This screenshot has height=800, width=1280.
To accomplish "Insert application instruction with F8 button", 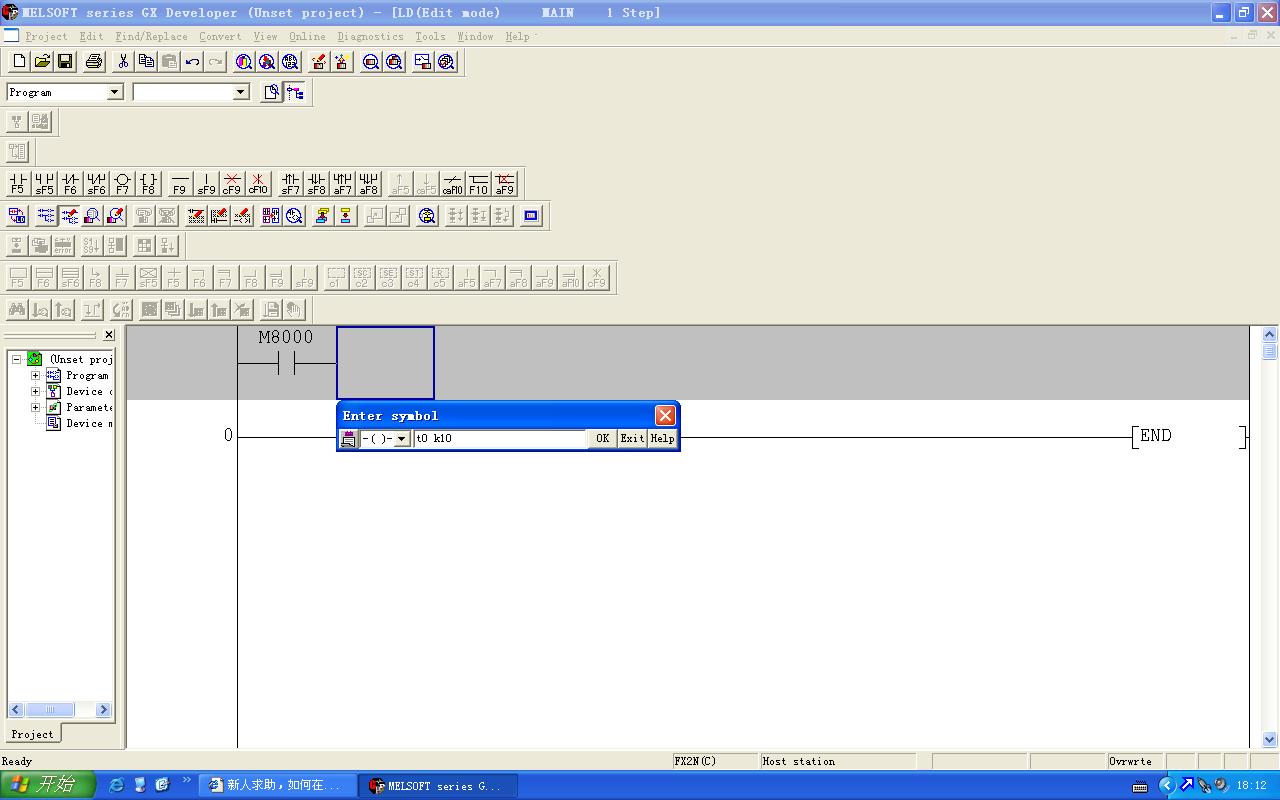I will coord(148,183).
